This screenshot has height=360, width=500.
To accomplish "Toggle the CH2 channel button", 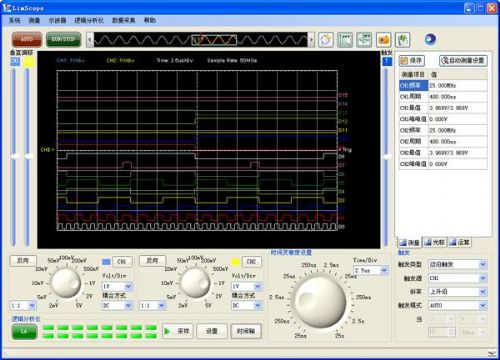I will pos(252,262).
